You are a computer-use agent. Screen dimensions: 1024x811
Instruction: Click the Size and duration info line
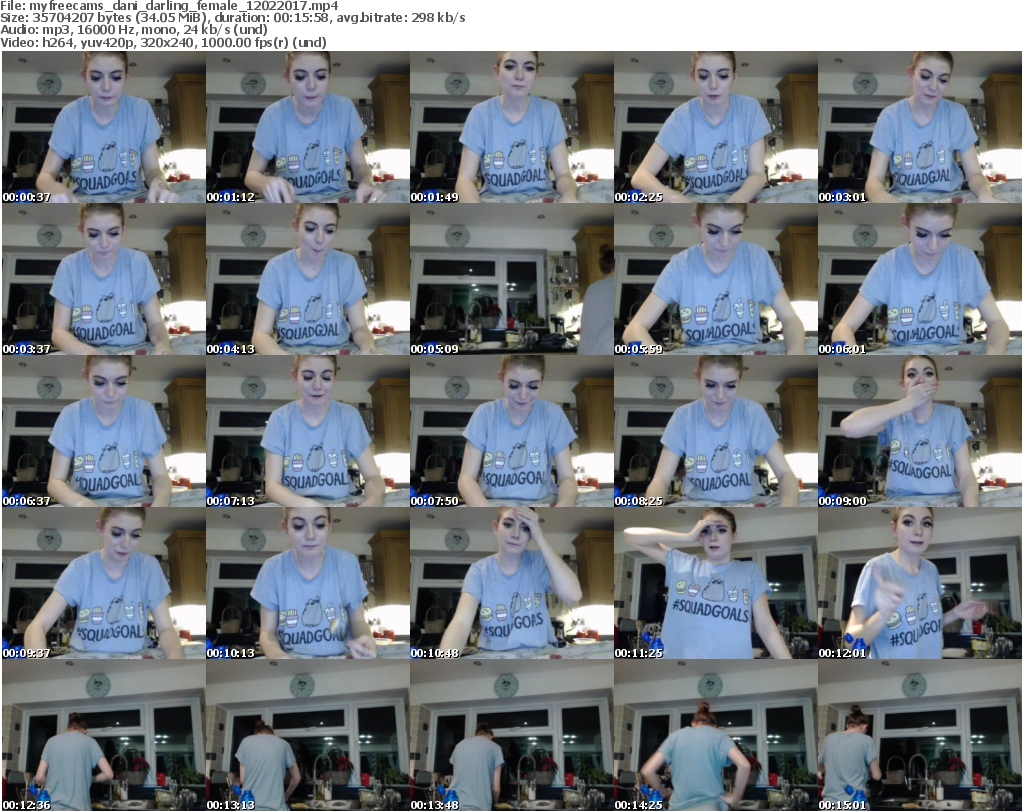[232, 18]
